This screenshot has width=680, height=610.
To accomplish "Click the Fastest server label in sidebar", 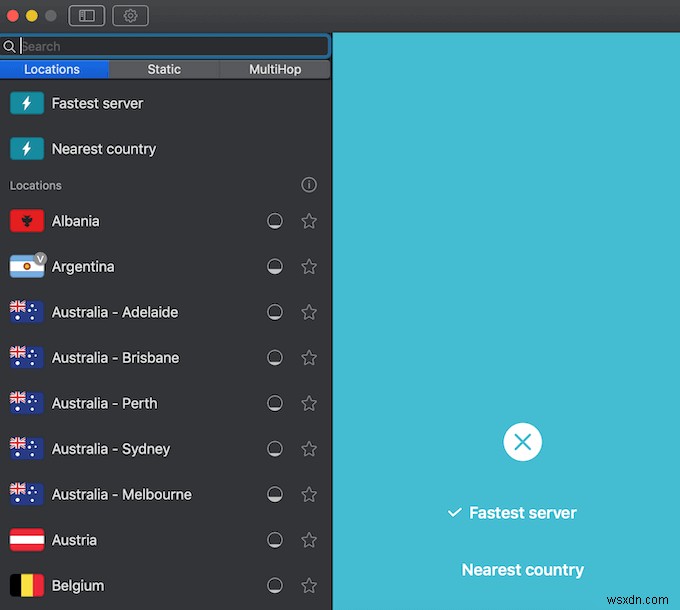I will point(97,104).
